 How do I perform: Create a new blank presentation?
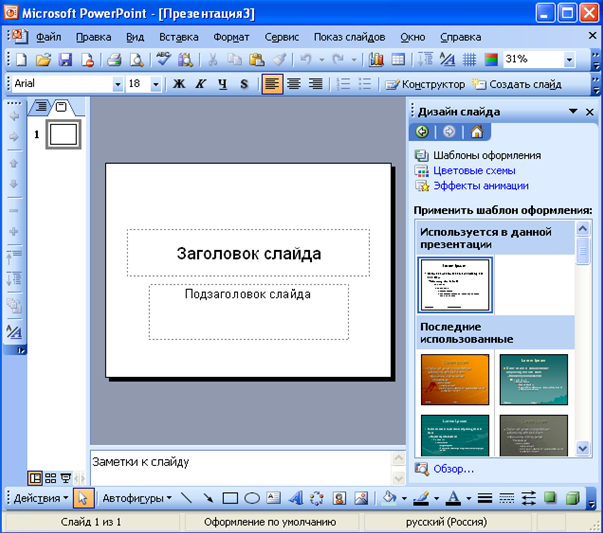(21, 60)
